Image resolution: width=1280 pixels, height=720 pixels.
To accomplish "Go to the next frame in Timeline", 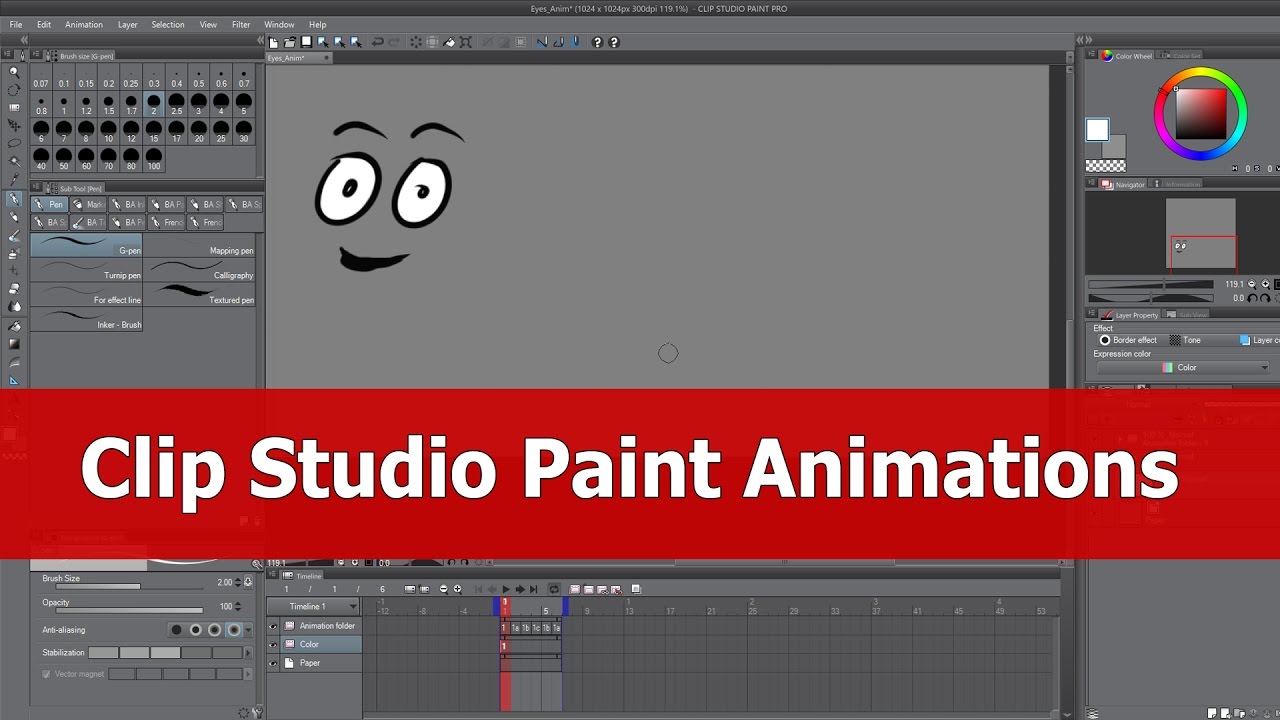I will click(x=520, y=589).
